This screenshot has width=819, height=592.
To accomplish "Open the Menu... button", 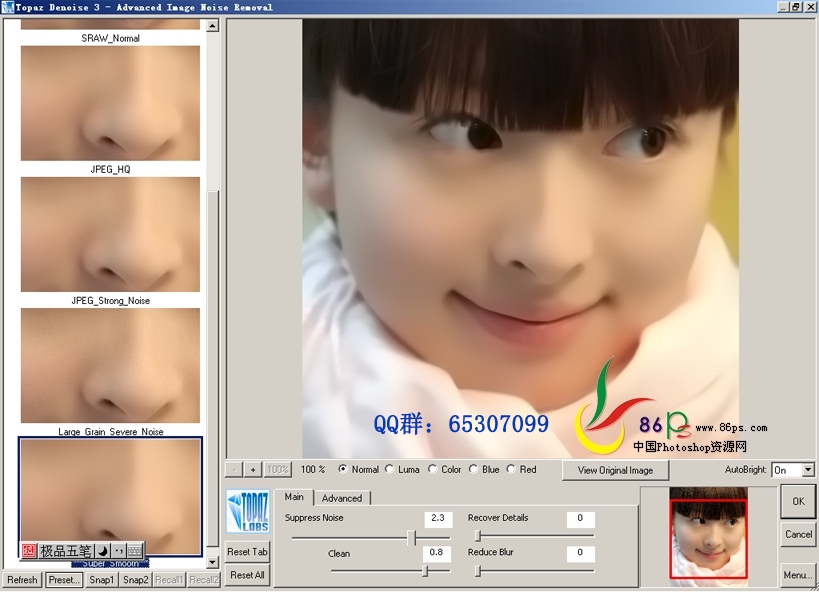I will pyautogui.click(x=798, y=575).
